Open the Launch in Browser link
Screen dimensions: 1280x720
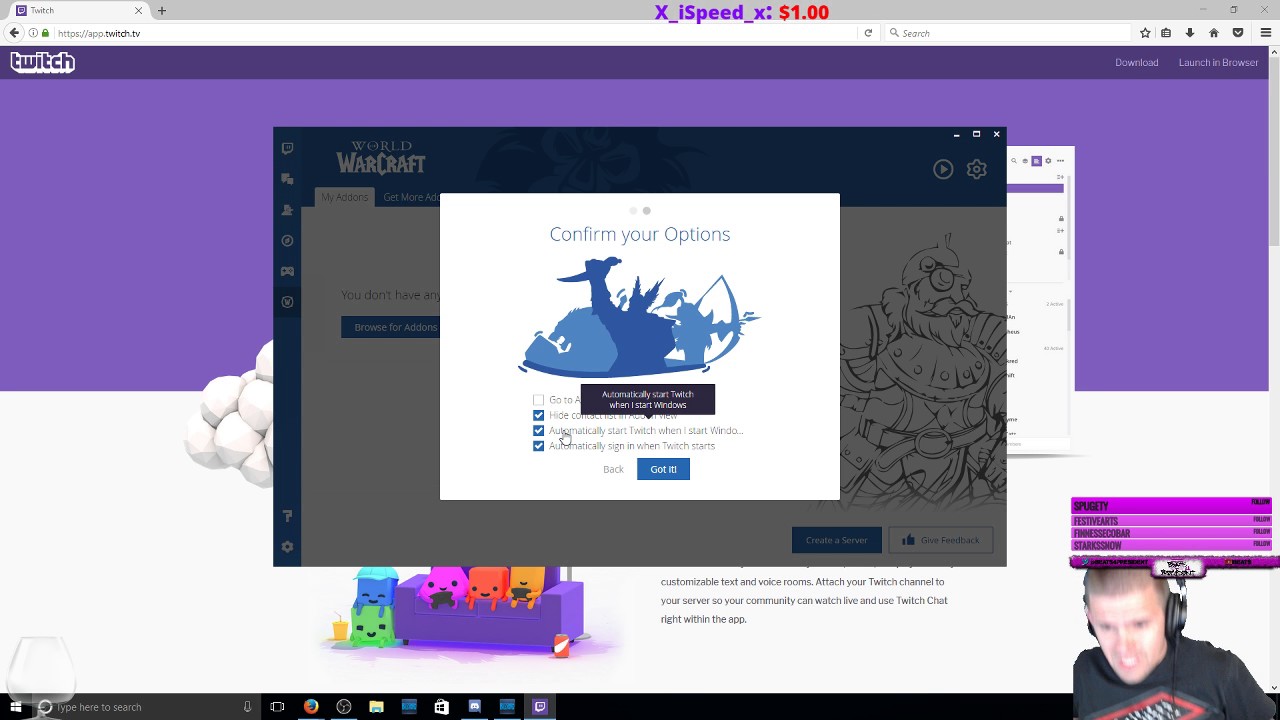1218,62
